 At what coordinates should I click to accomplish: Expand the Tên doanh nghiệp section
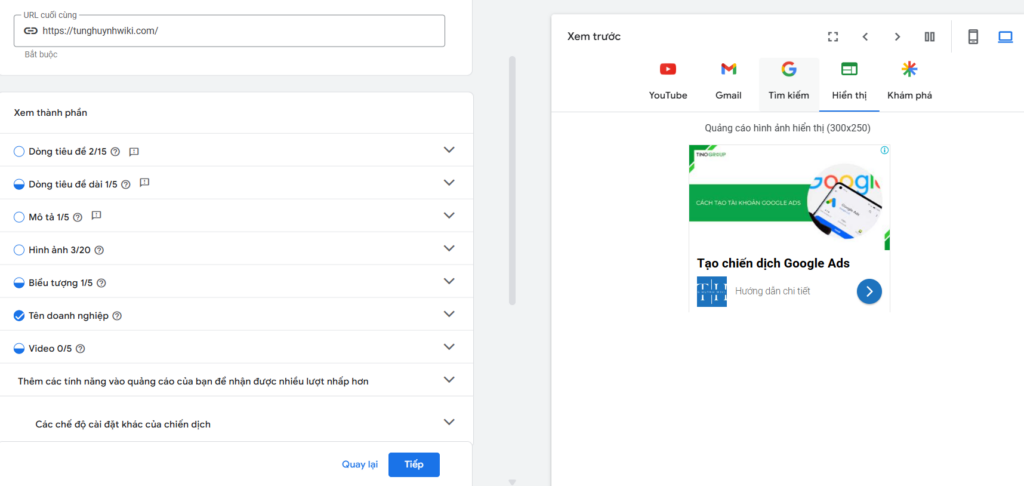pyautogui.click(x=449, y=314)
